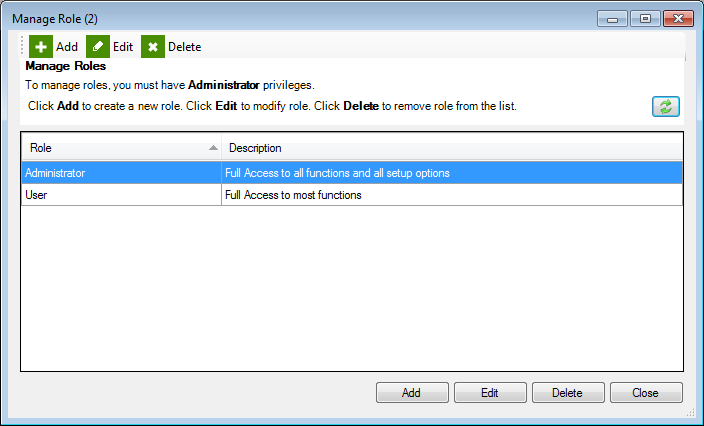This screenshot has height=426, width=704.
Task: Click the green plus Add icon in toolbar
Action: [x=41, y=47]
